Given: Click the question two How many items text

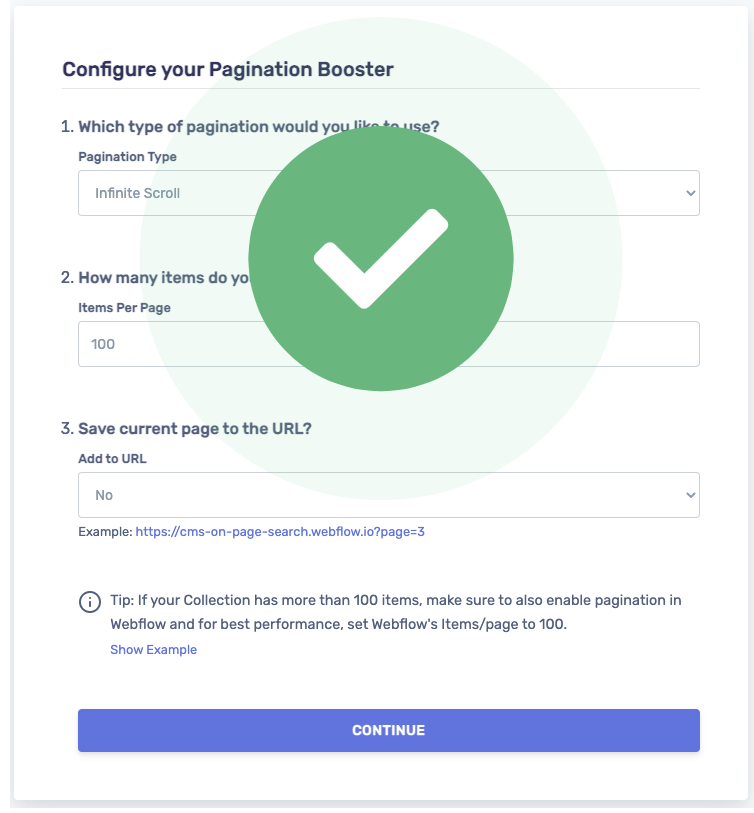Looking at the screenshot, I should coord(155,277).
